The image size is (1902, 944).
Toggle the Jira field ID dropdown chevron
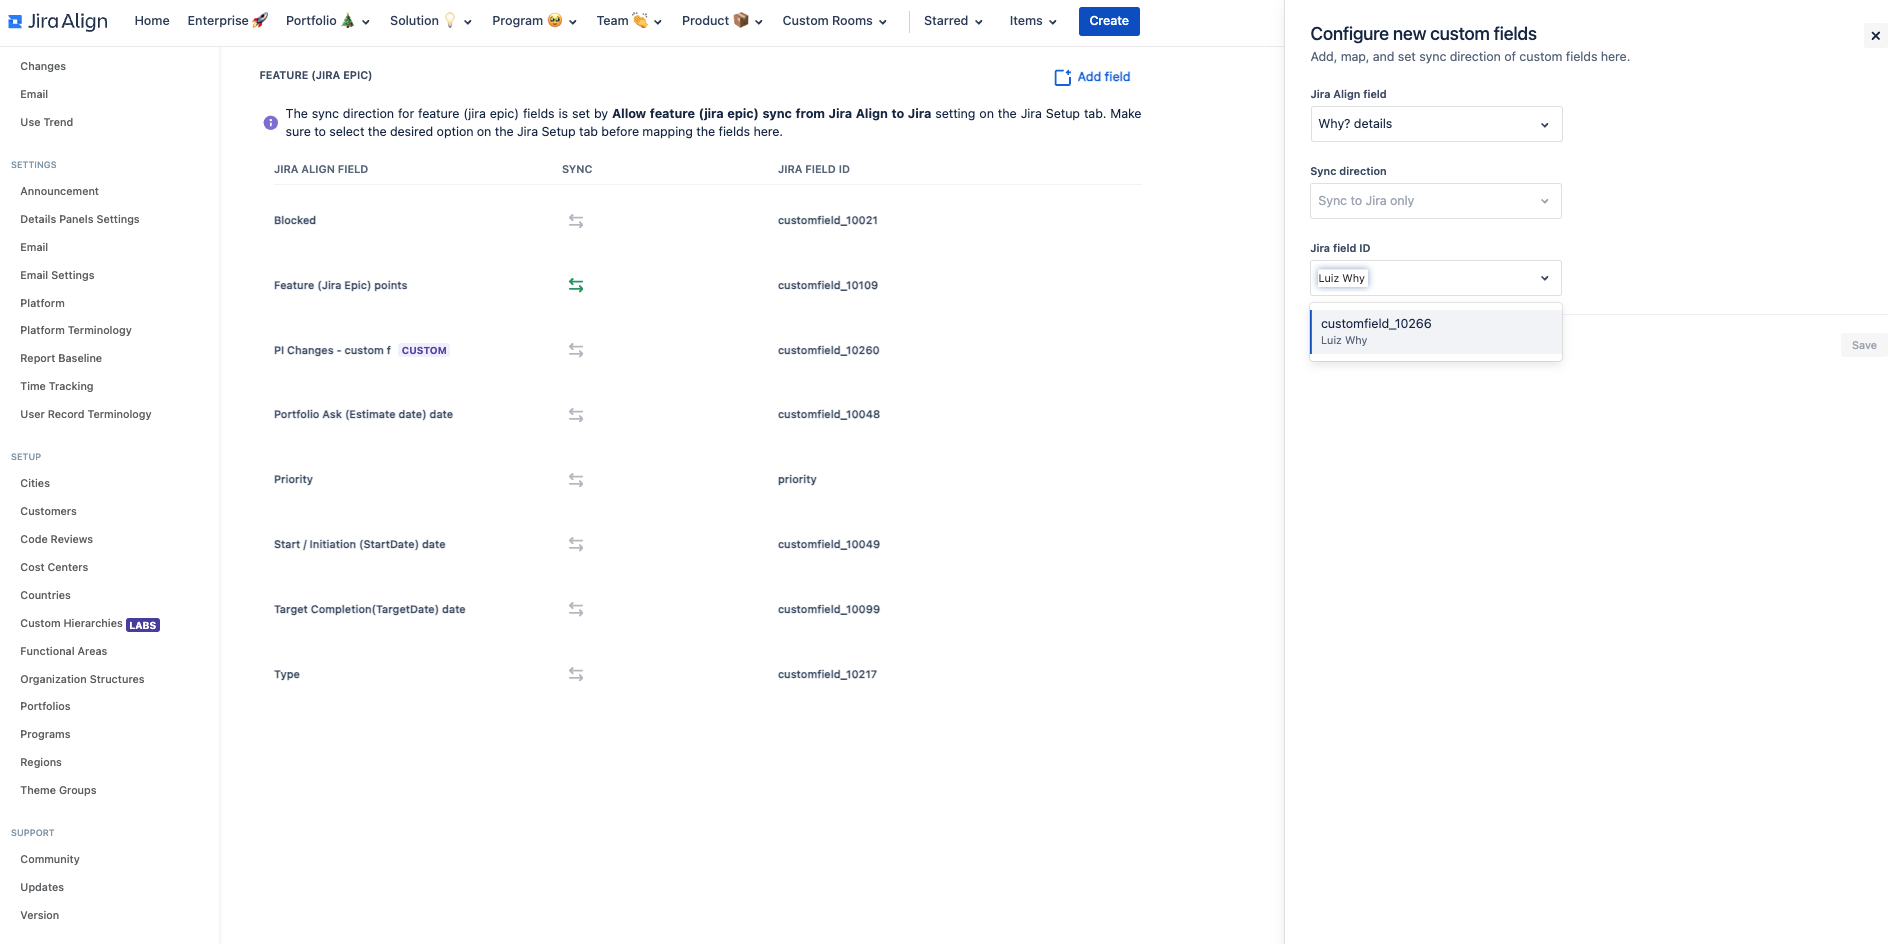tap(1545, 278)
